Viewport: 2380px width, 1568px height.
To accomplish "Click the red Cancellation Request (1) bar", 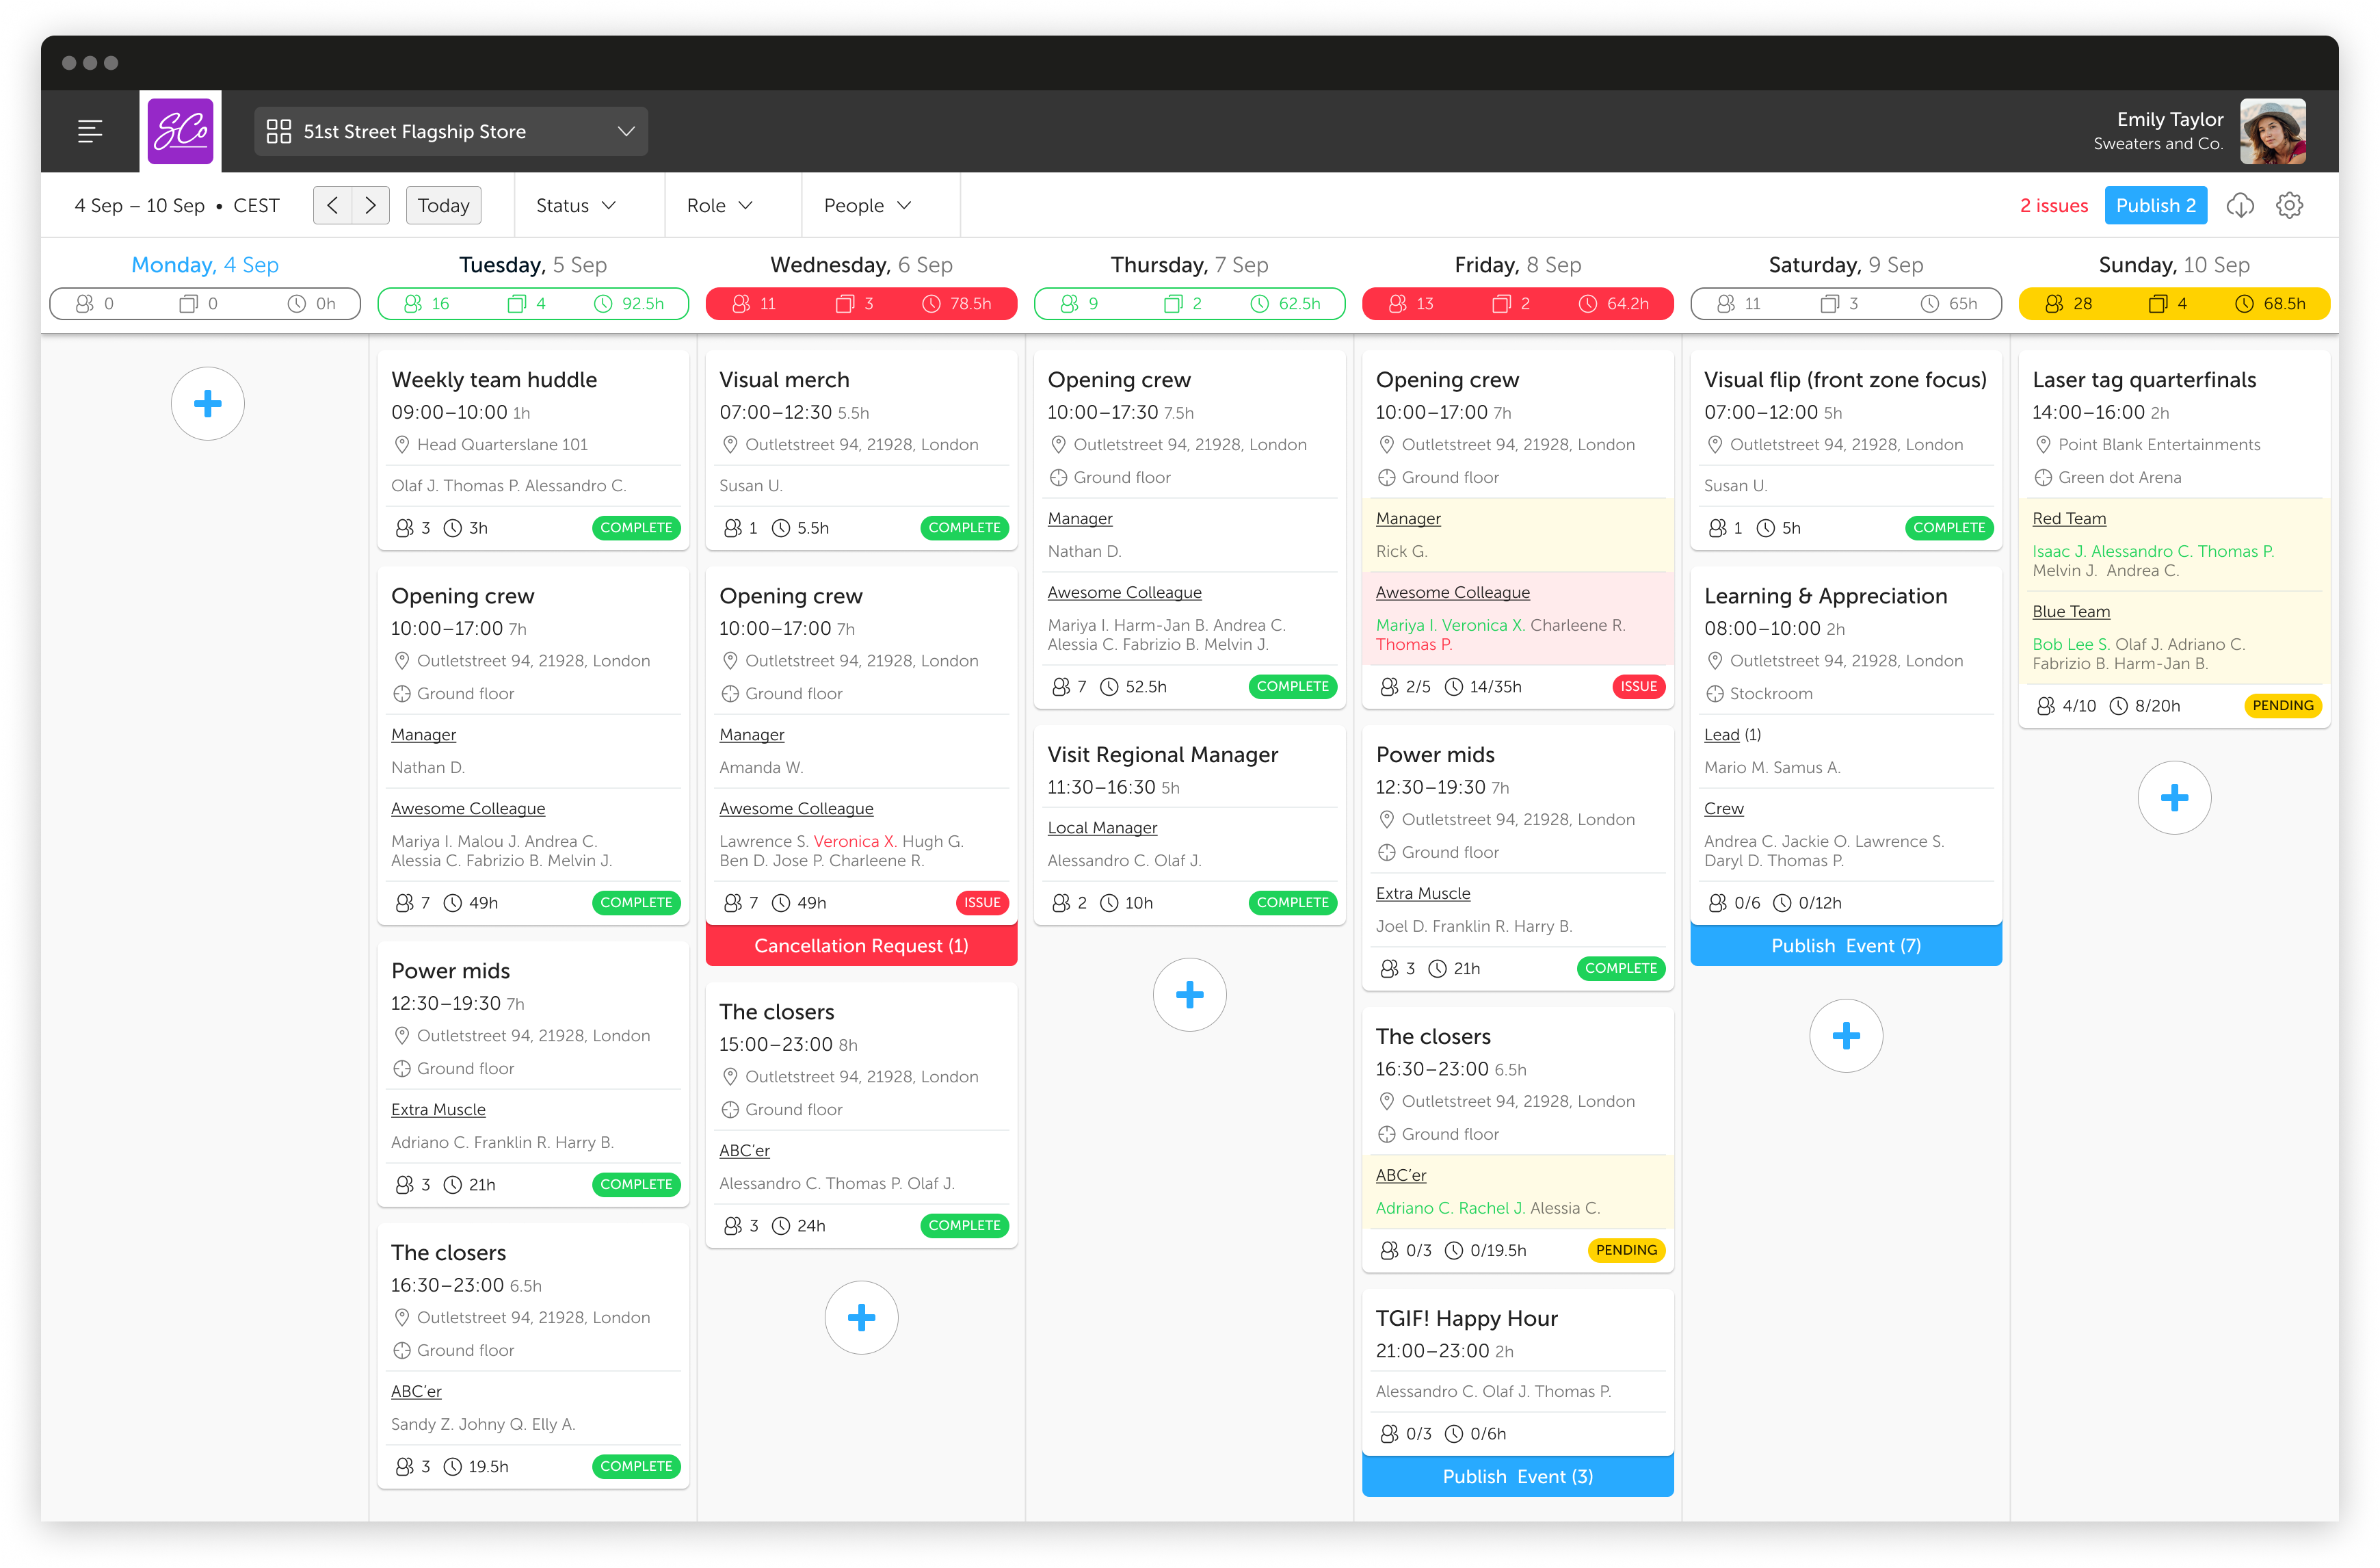I will tap(861, 946).
